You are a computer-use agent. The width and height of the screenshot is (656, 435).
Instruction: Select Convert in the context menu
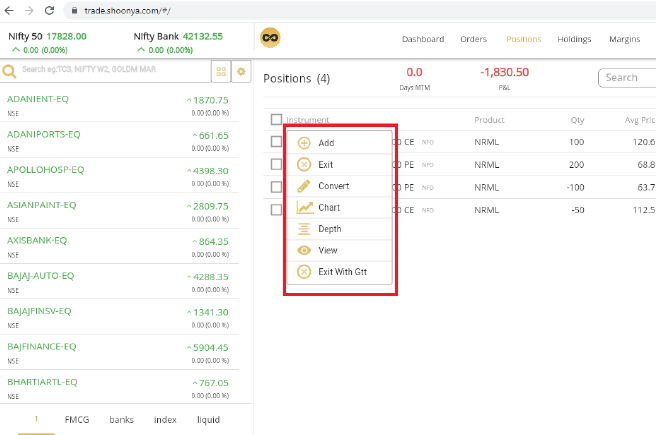[x=339, y=186]
